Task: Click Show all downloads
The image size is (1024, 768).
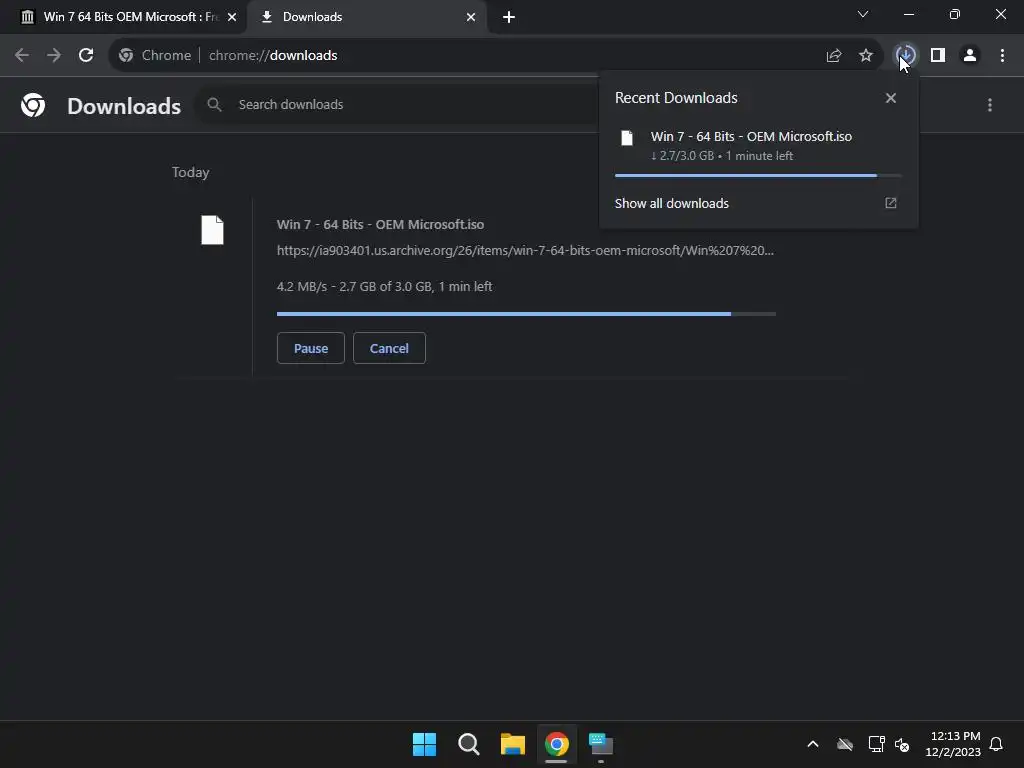Action: [671, 204]
